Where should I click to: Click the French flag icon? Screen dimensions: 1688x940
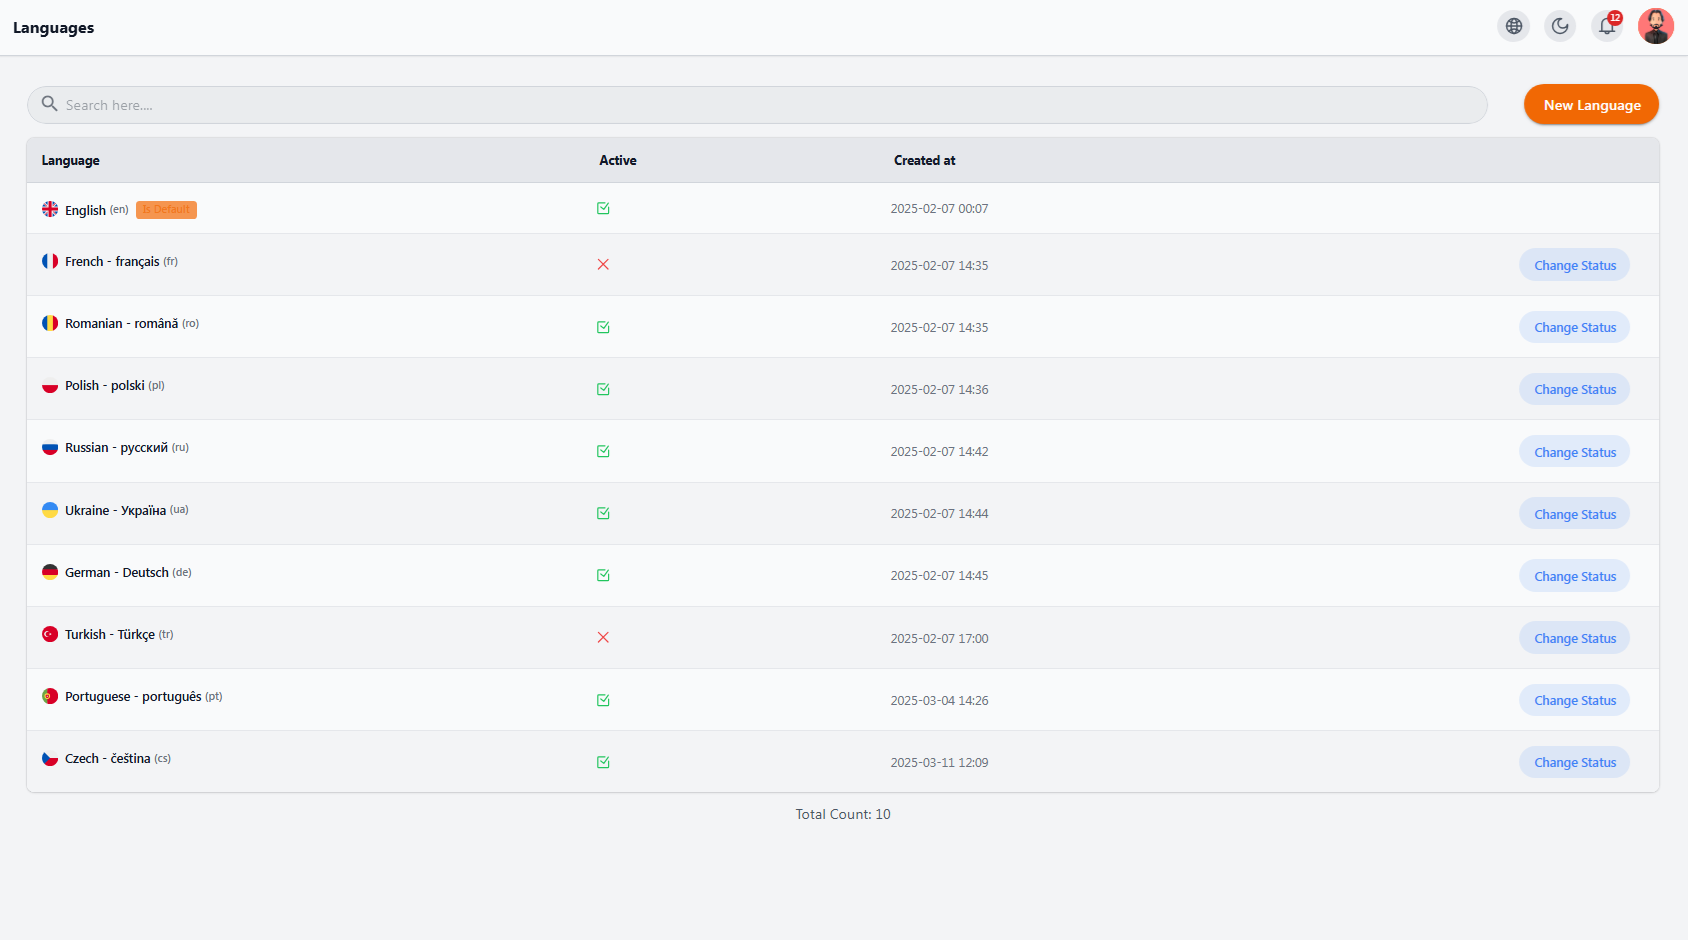click(x=50, y=261)
